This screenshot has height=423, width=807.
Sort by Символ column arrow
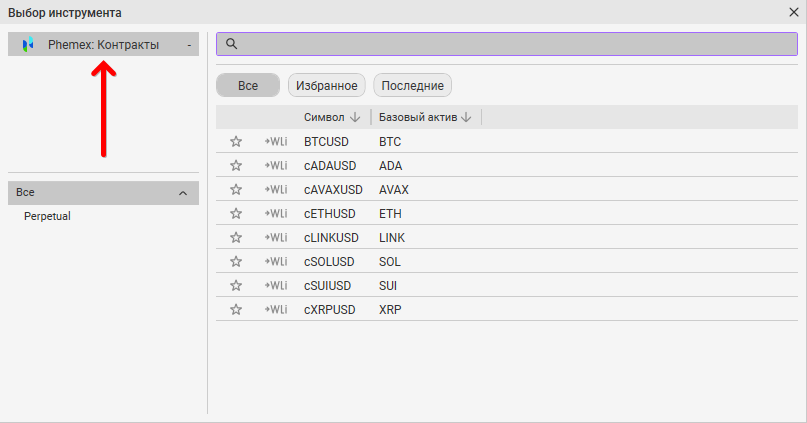click(355, 118)
